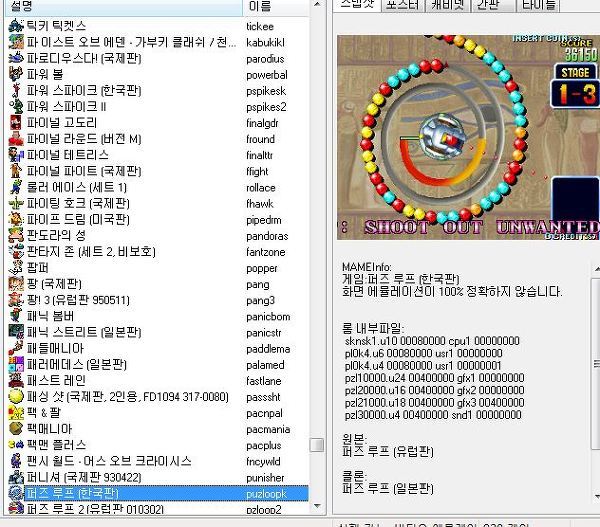The height and width of the screenshot is (527, 600).
Task: Click the info panel scrollbar thumb
Action: (596, 364)
